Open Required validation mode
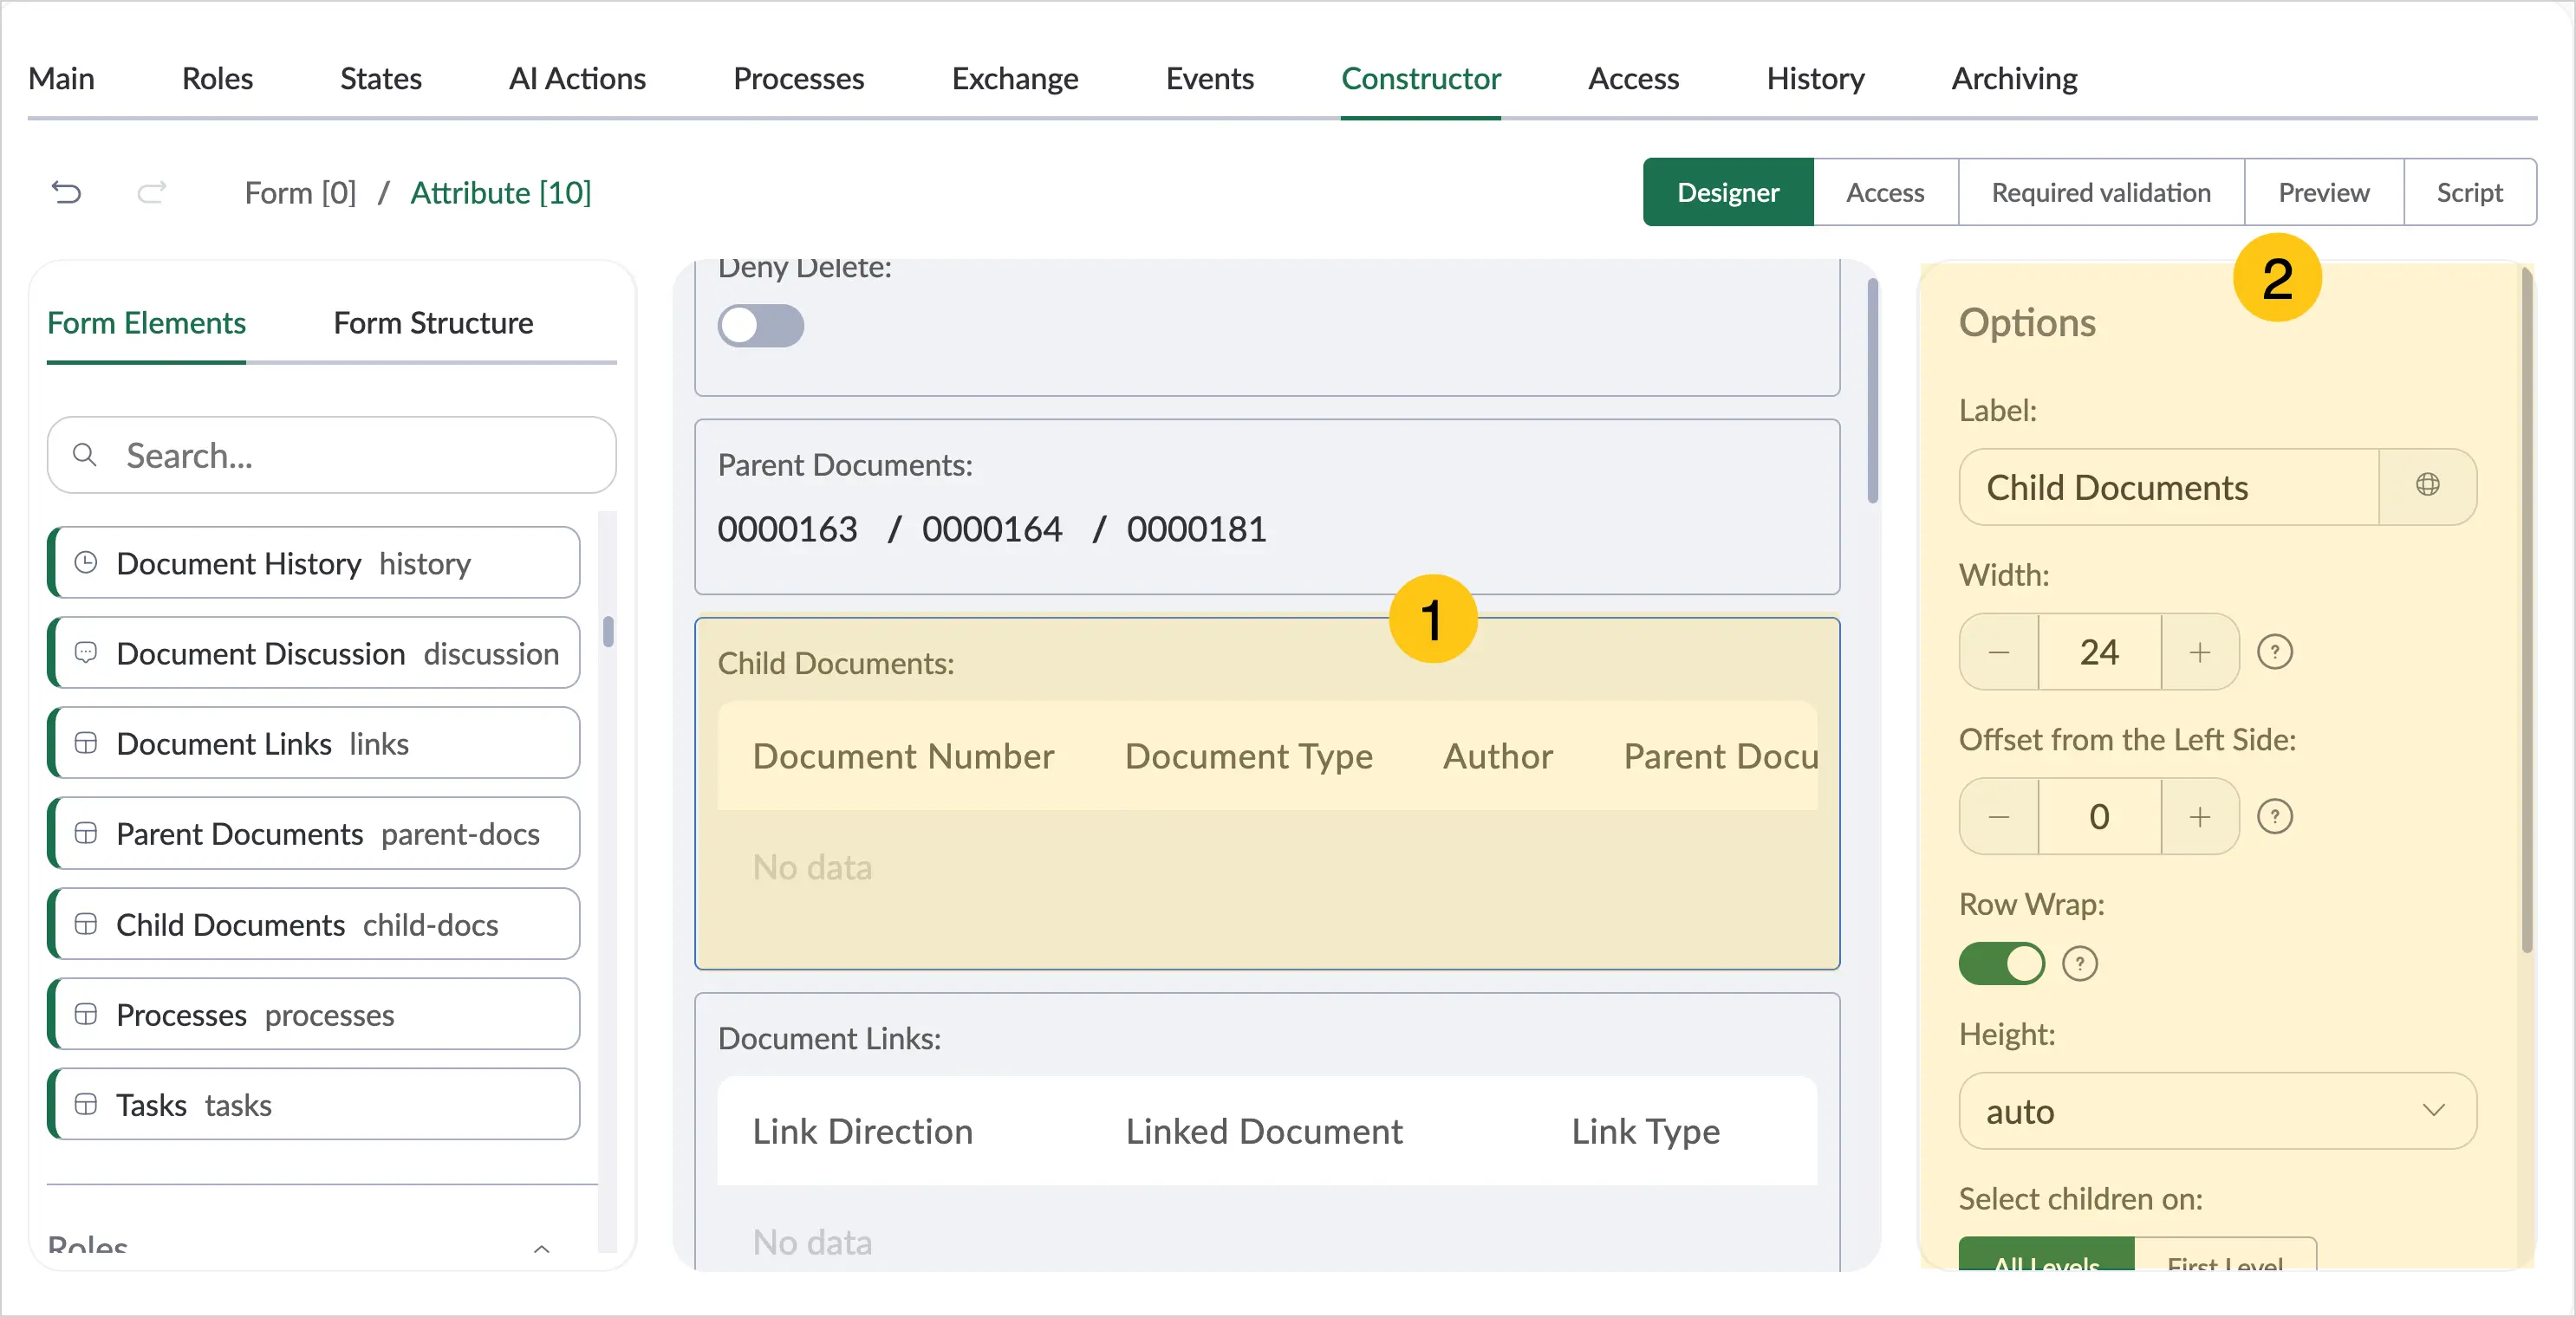Image resolution: width=2576 pixels, height=1317 pixels. pos(2101,192)
